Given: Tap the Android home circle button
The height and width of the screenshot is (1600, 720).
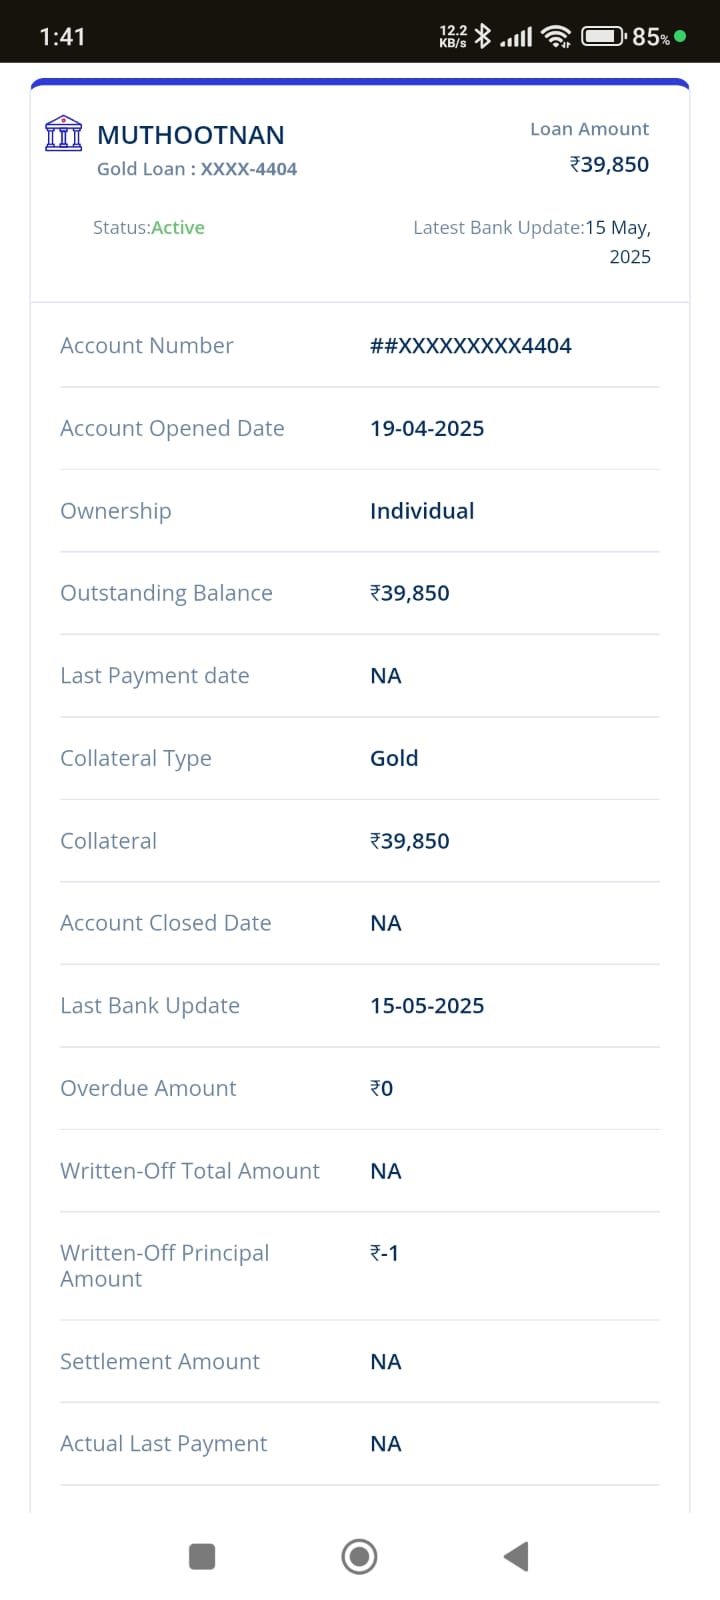Looking at the screenshot, I should pos(359,1556).
